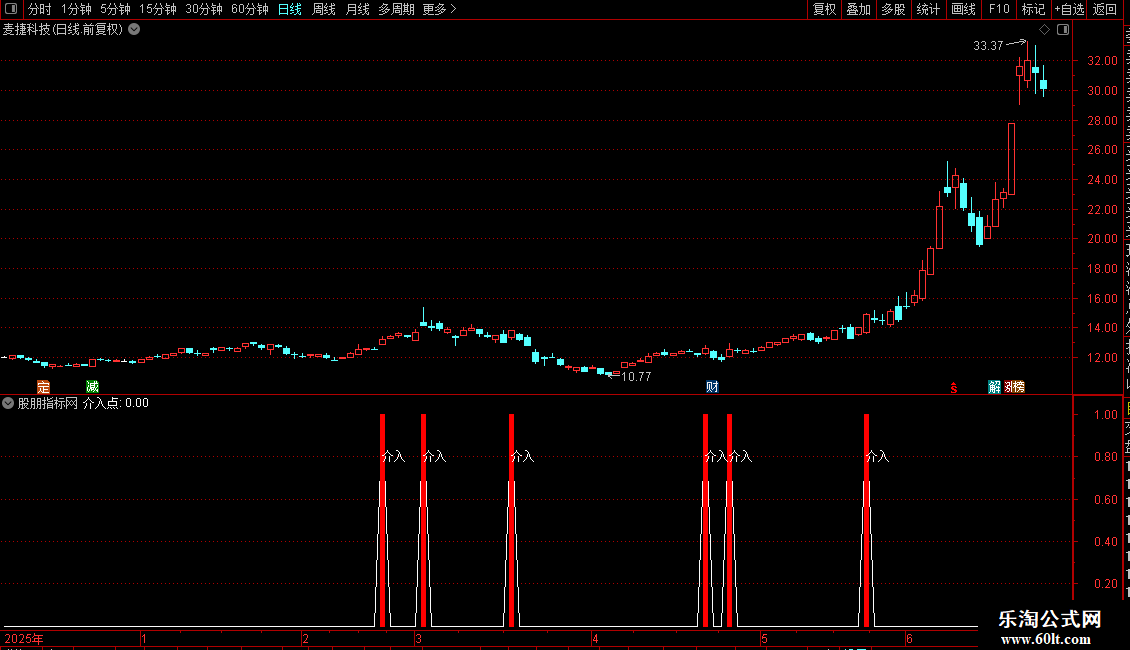
Task: Open the 定 event marker on the chart
Action: [x=43, y=387]
